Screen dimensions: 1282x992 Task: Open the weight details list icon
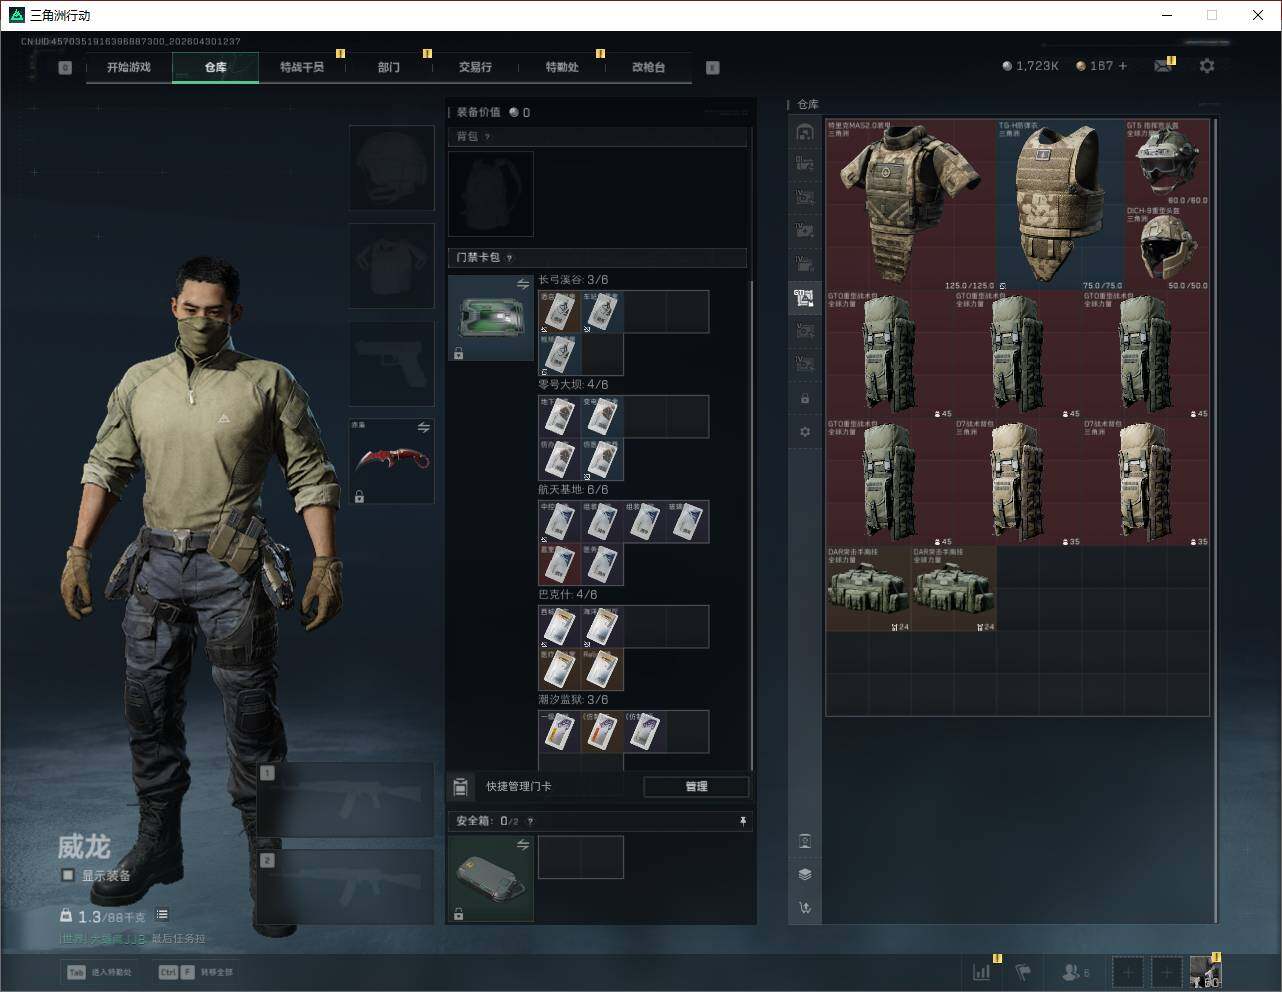click(162, 915)
